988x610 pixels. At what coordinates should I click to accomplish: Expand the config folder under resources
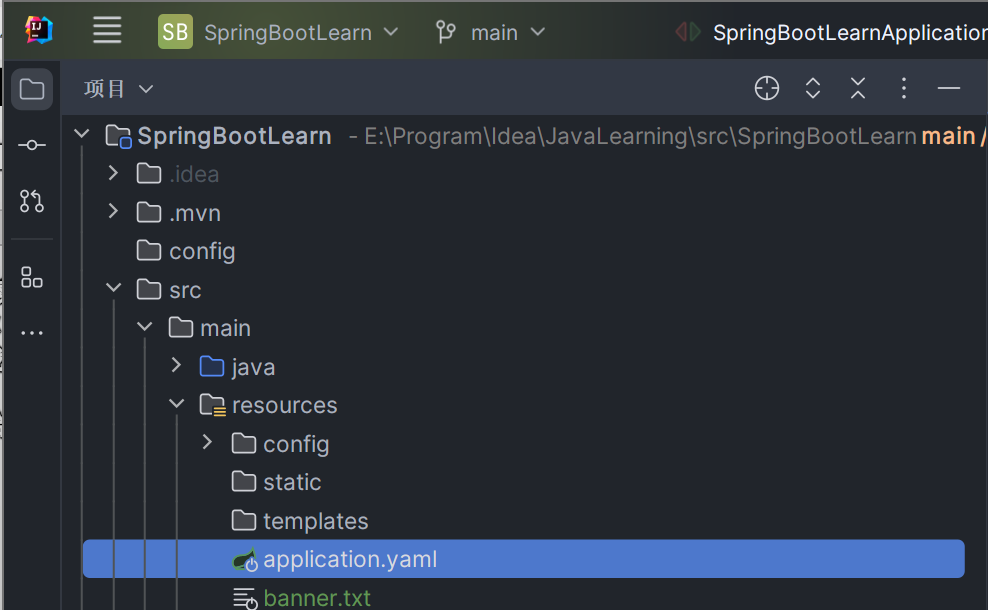click(x=207, y=442)
